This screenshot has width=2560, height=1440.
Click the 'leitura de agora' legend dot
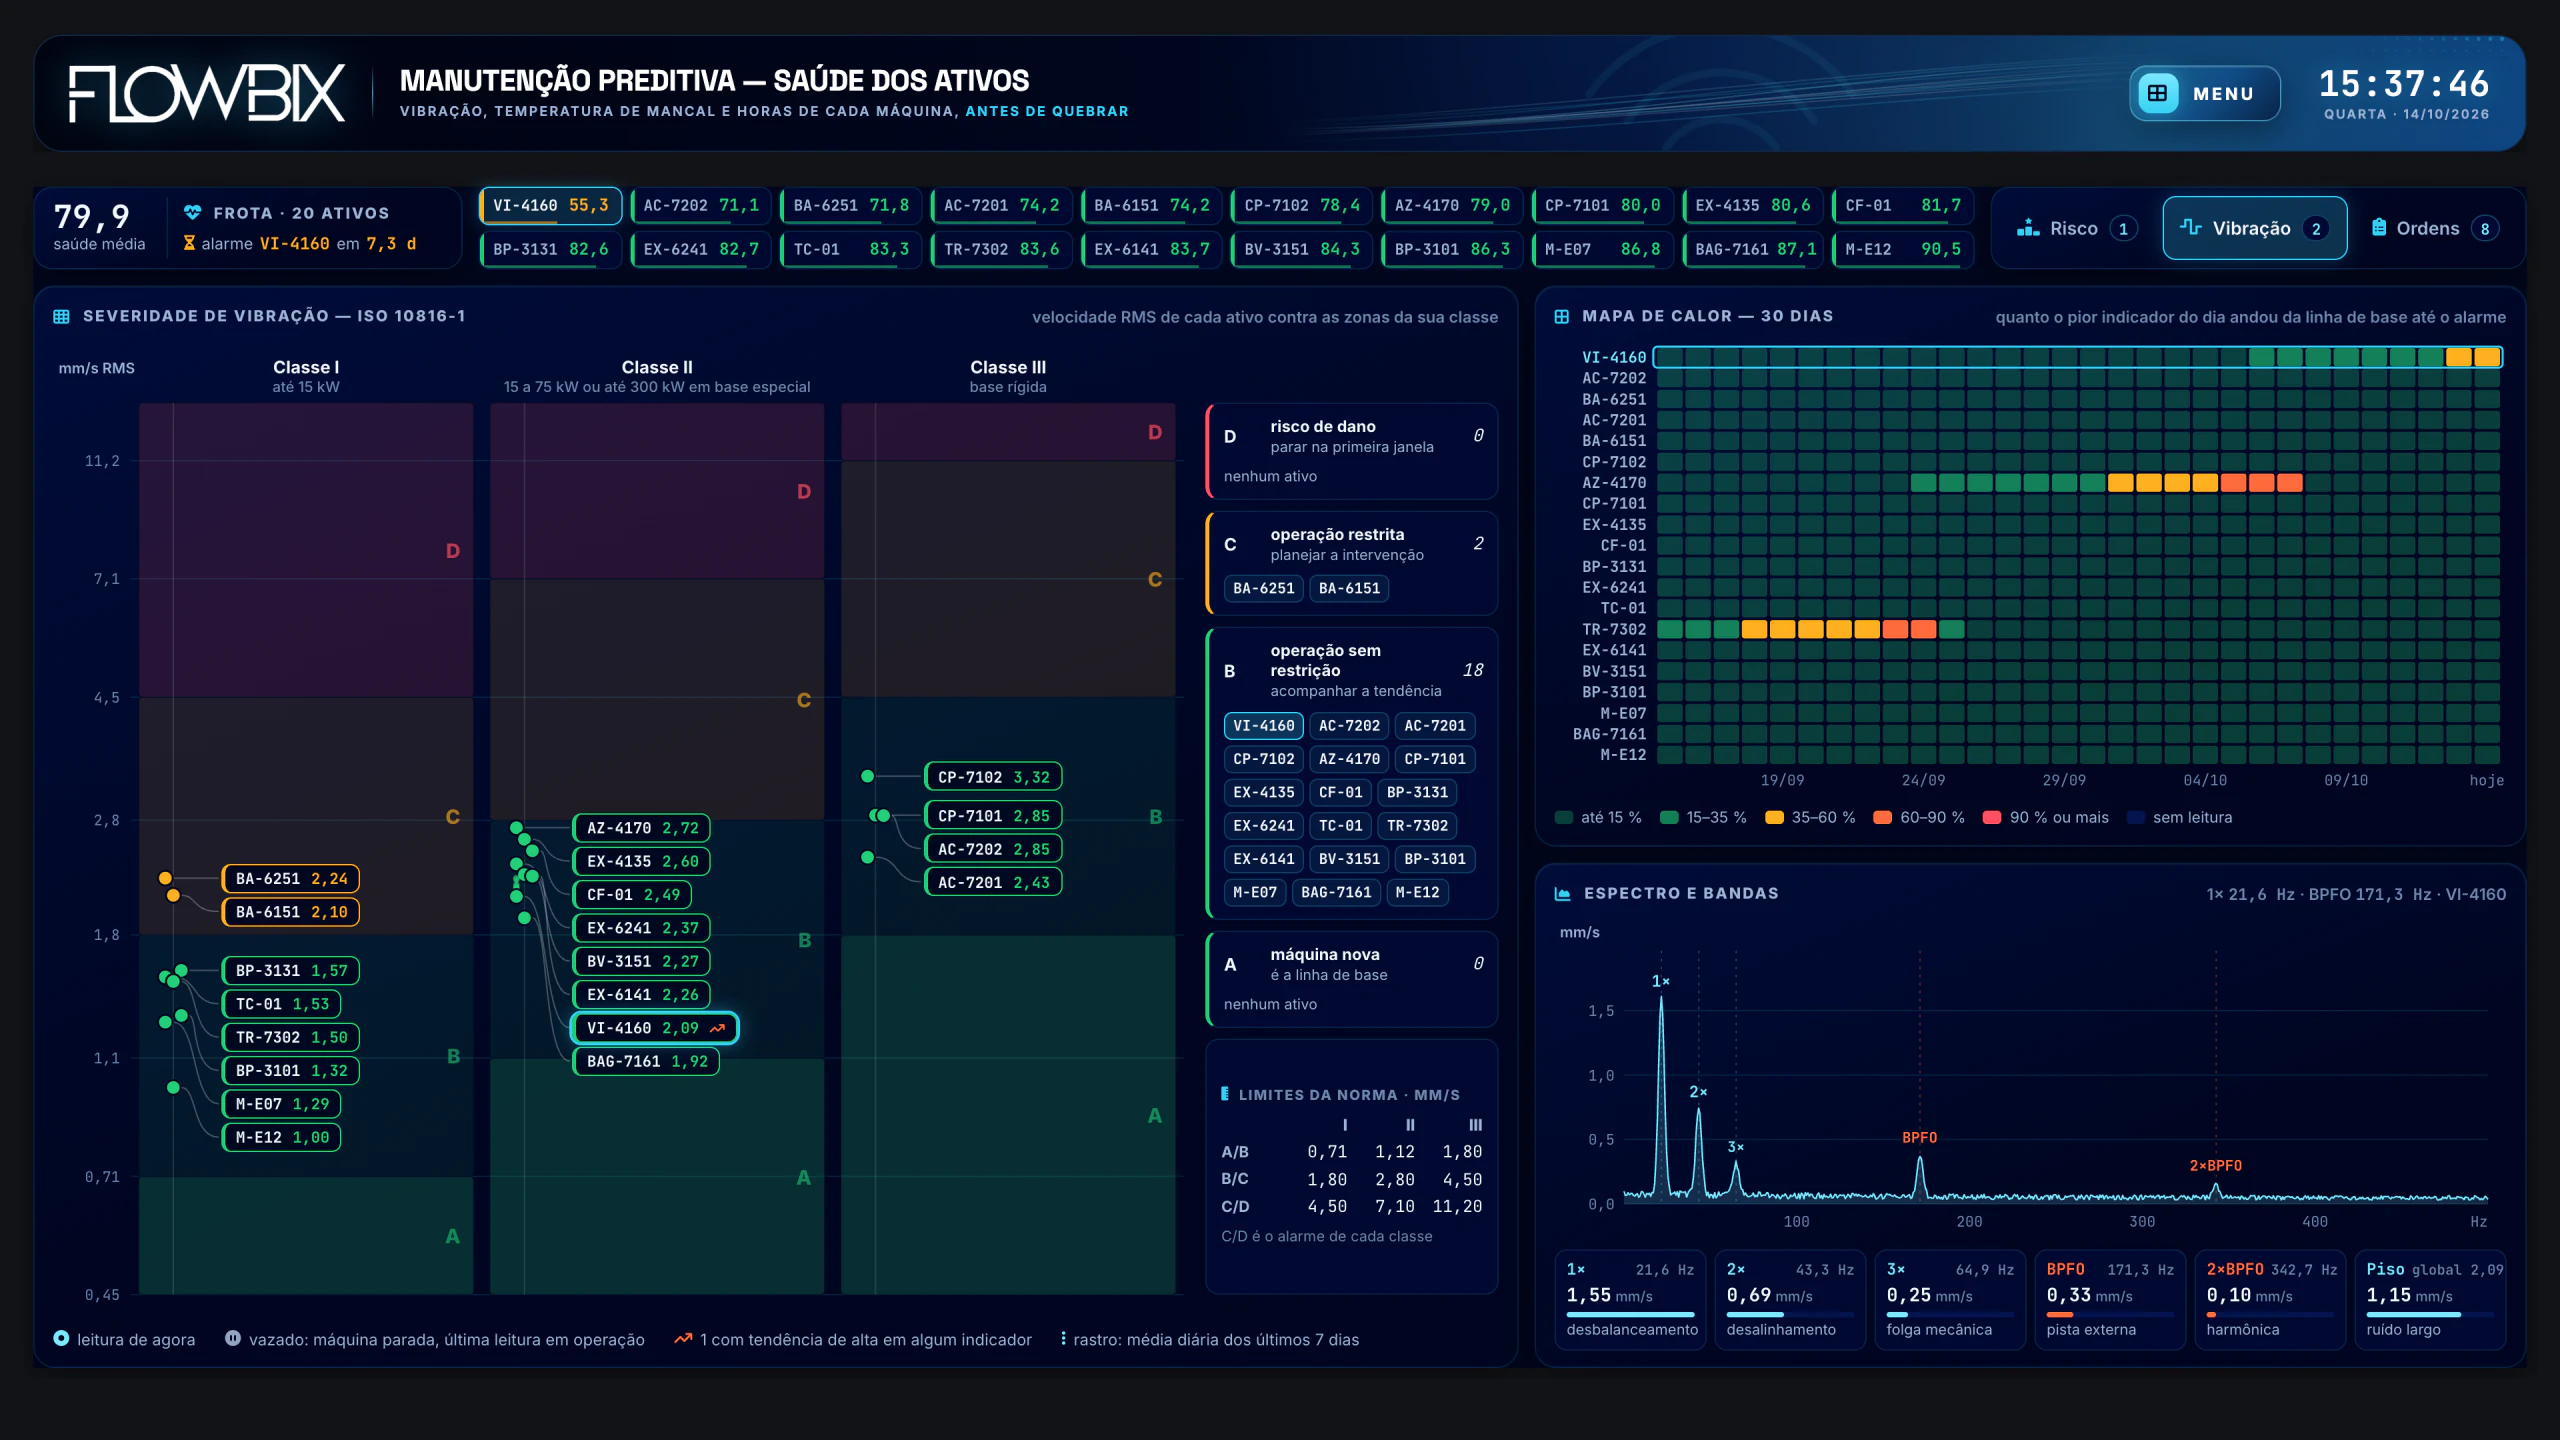61,1338
